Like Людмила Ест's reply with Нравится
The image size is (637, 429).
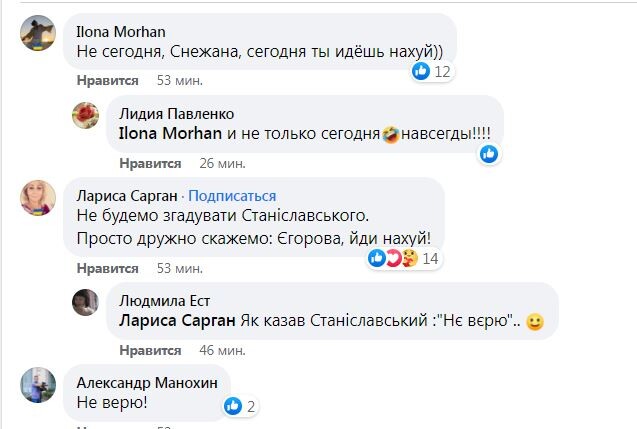click(x=150, y=350)
